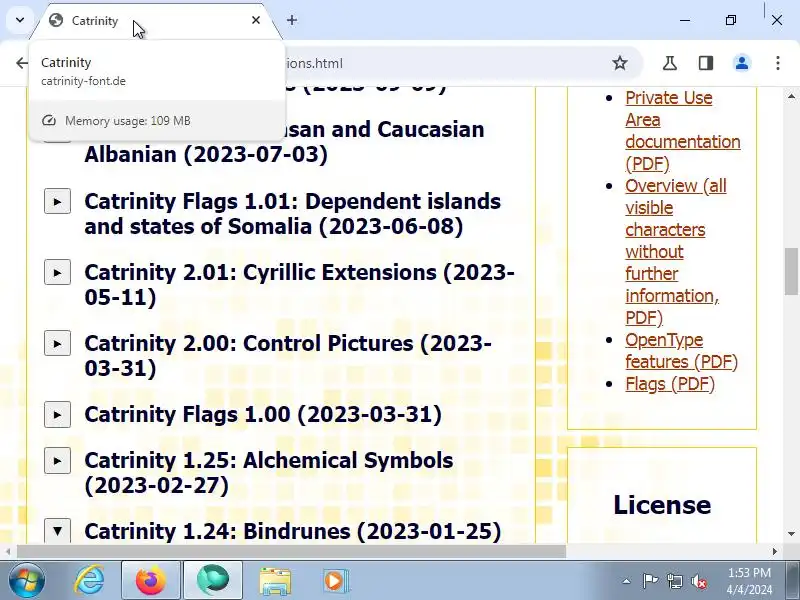Open OpenType features PDF link
Image resolution: width=800 pixels, height=600 pixels.
coord(682,351)
